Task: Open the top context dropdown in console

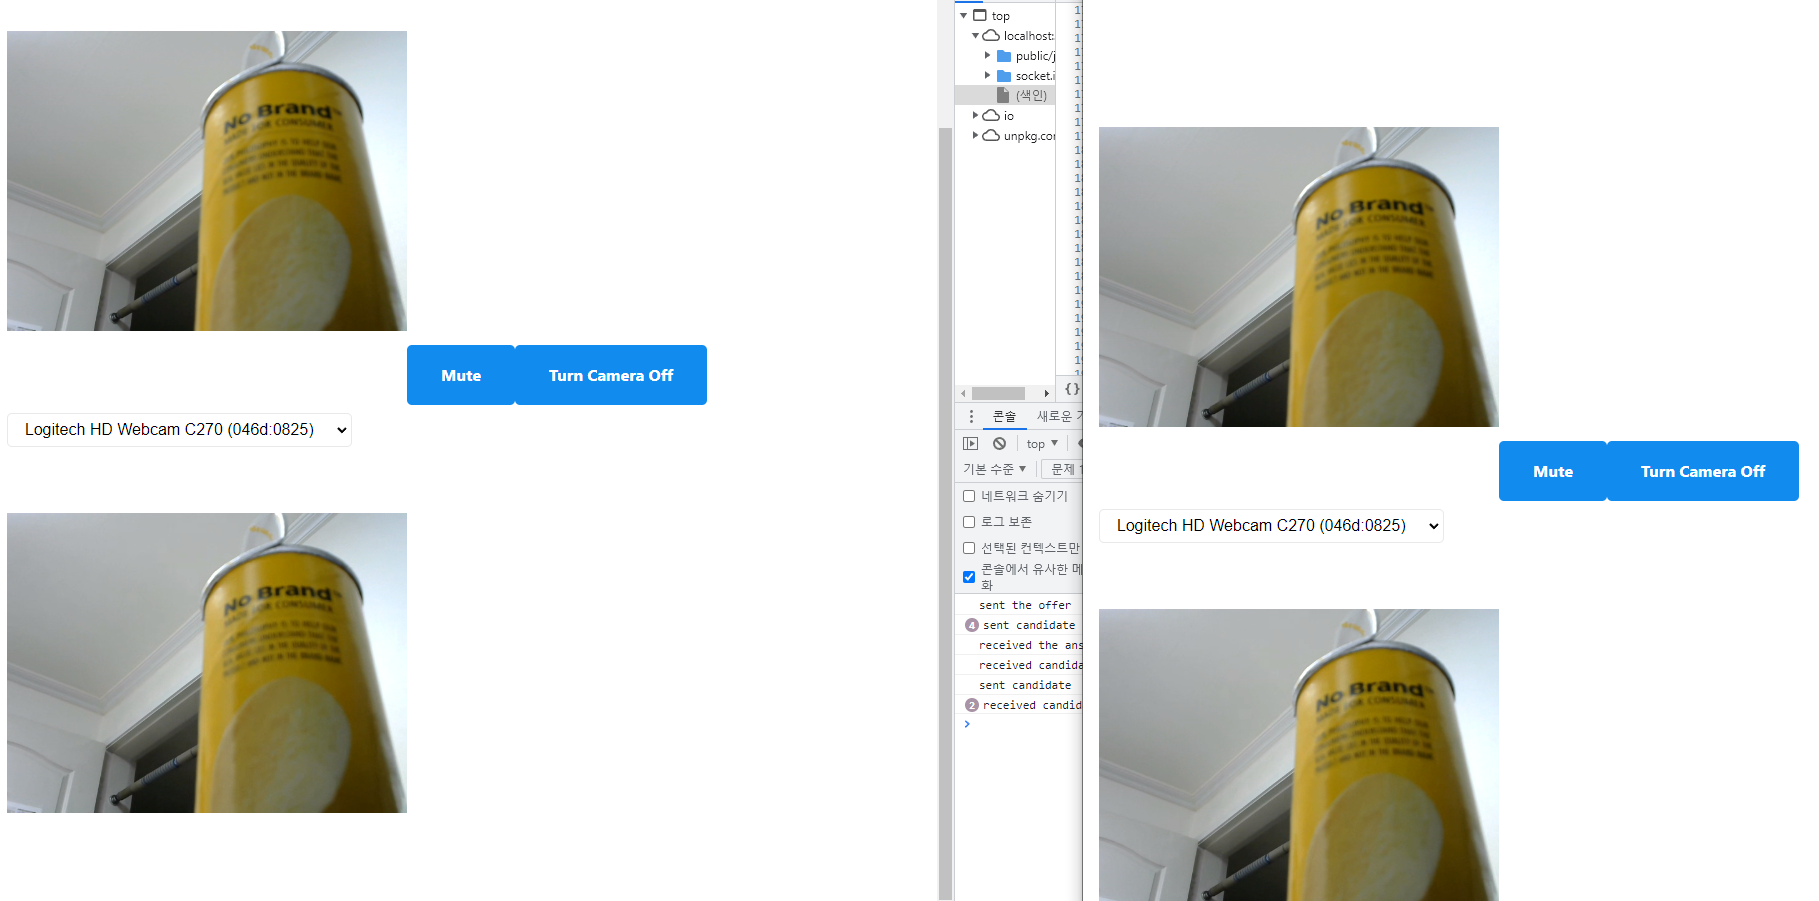Action: (x=1042, y=443)
